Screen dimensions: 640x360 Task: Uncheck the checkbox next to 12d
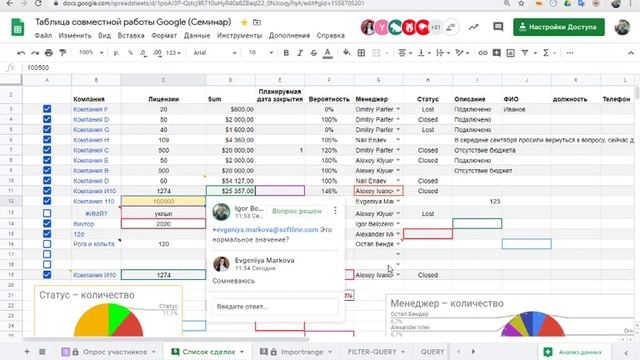click(47, 233)
